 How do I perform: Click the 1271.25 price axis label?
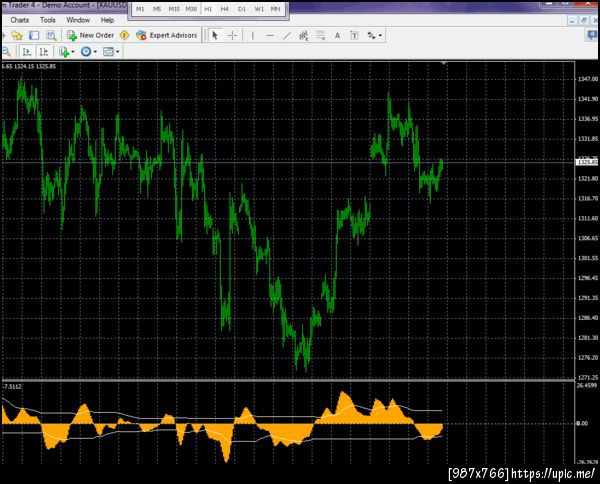click(588, 377)
